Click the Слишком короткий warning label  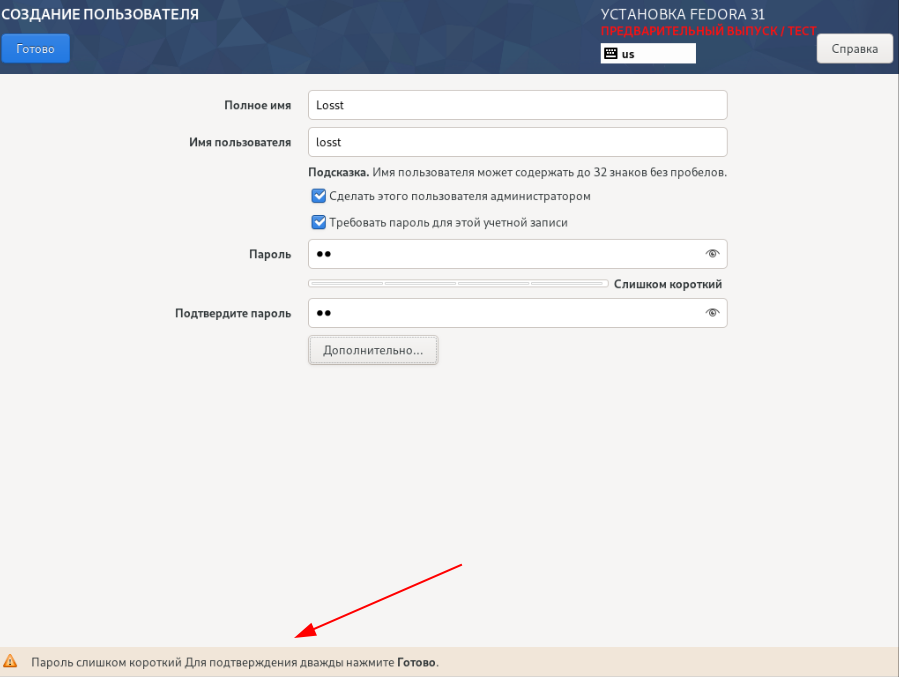click(x=667, y=284)
